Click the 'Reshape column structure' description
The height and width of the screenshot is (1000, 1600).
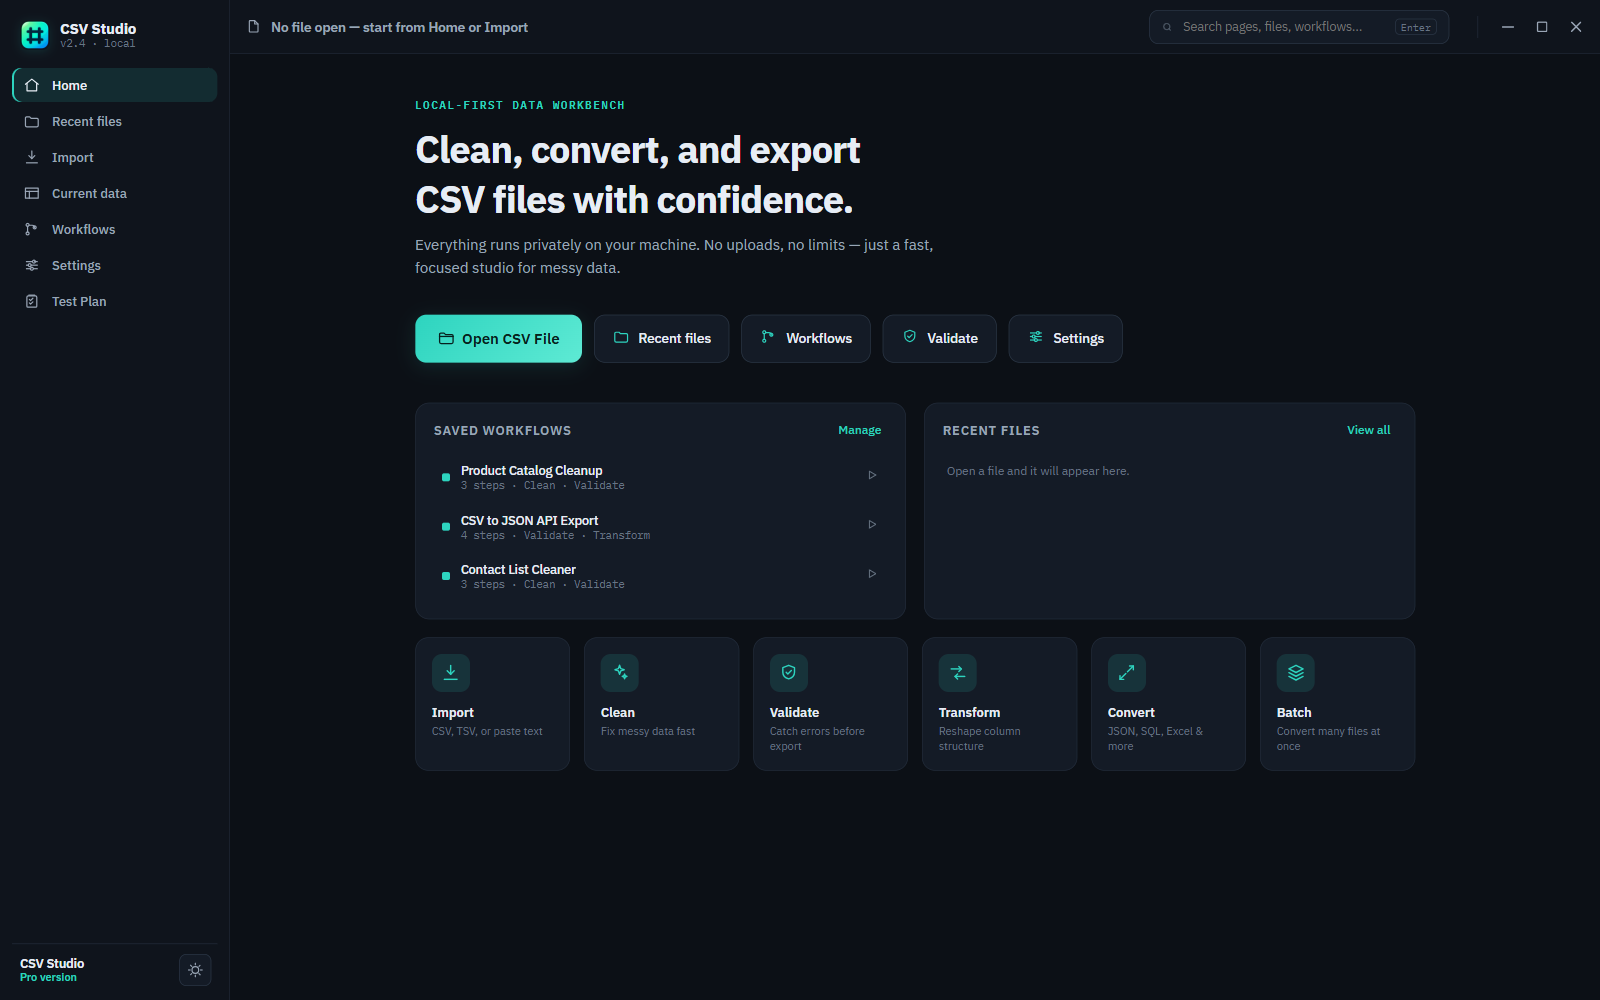980,739
